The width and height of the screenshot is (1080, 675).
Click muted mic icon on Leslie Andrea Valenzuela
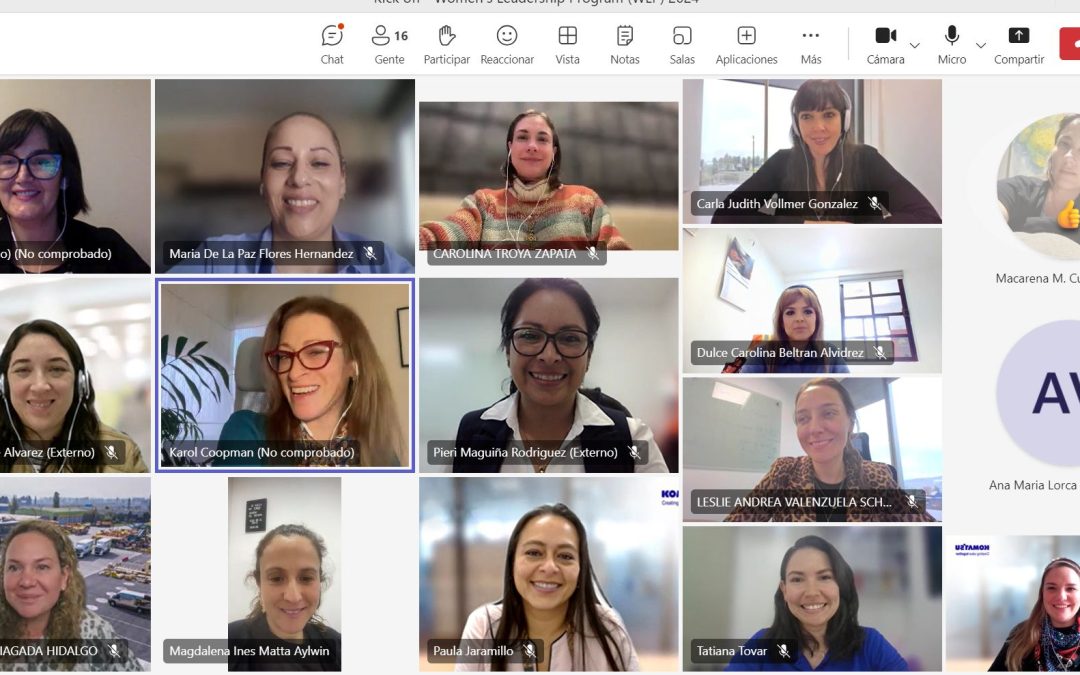[x=912, y=502]
